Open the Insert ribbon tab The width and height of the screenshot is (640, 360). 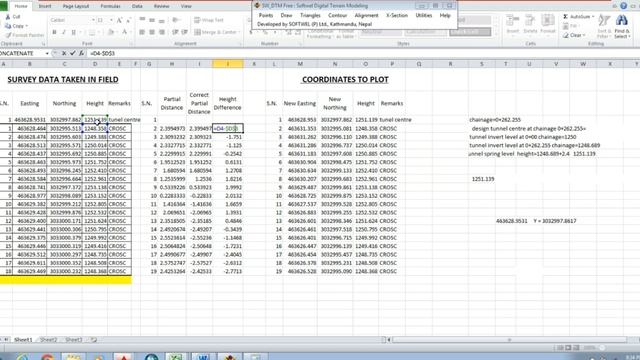(x=45, y=6)
